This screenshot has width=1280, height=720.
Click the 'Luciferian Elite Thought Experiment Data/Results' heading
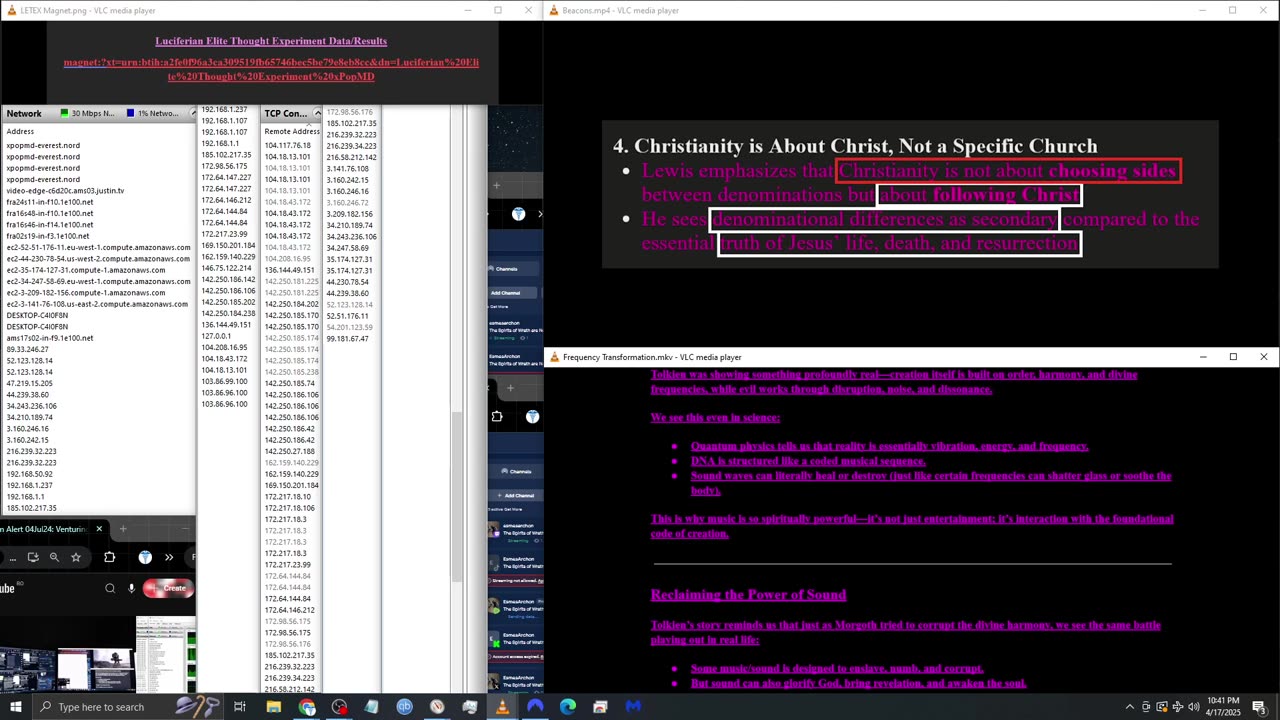(271, 41)
